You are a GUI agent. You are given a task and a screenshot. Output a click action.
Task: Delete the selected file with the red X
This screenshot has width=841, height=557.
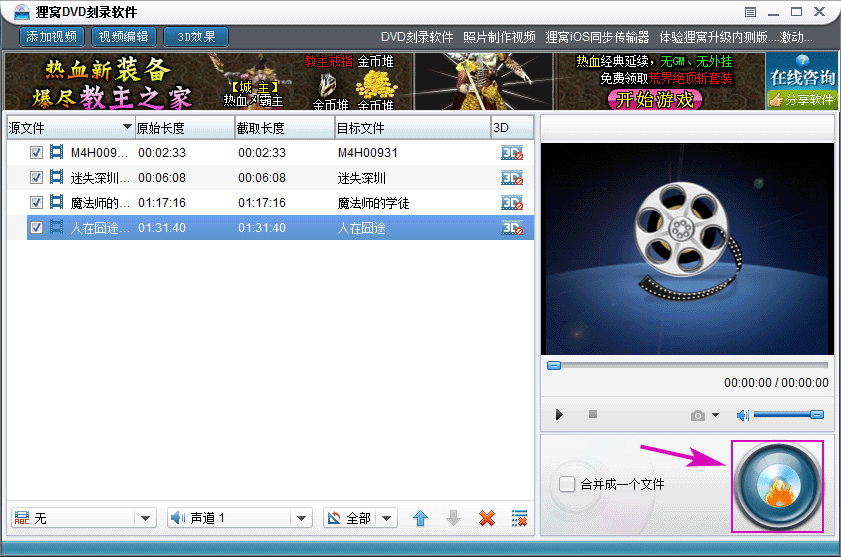pos(487,518)
